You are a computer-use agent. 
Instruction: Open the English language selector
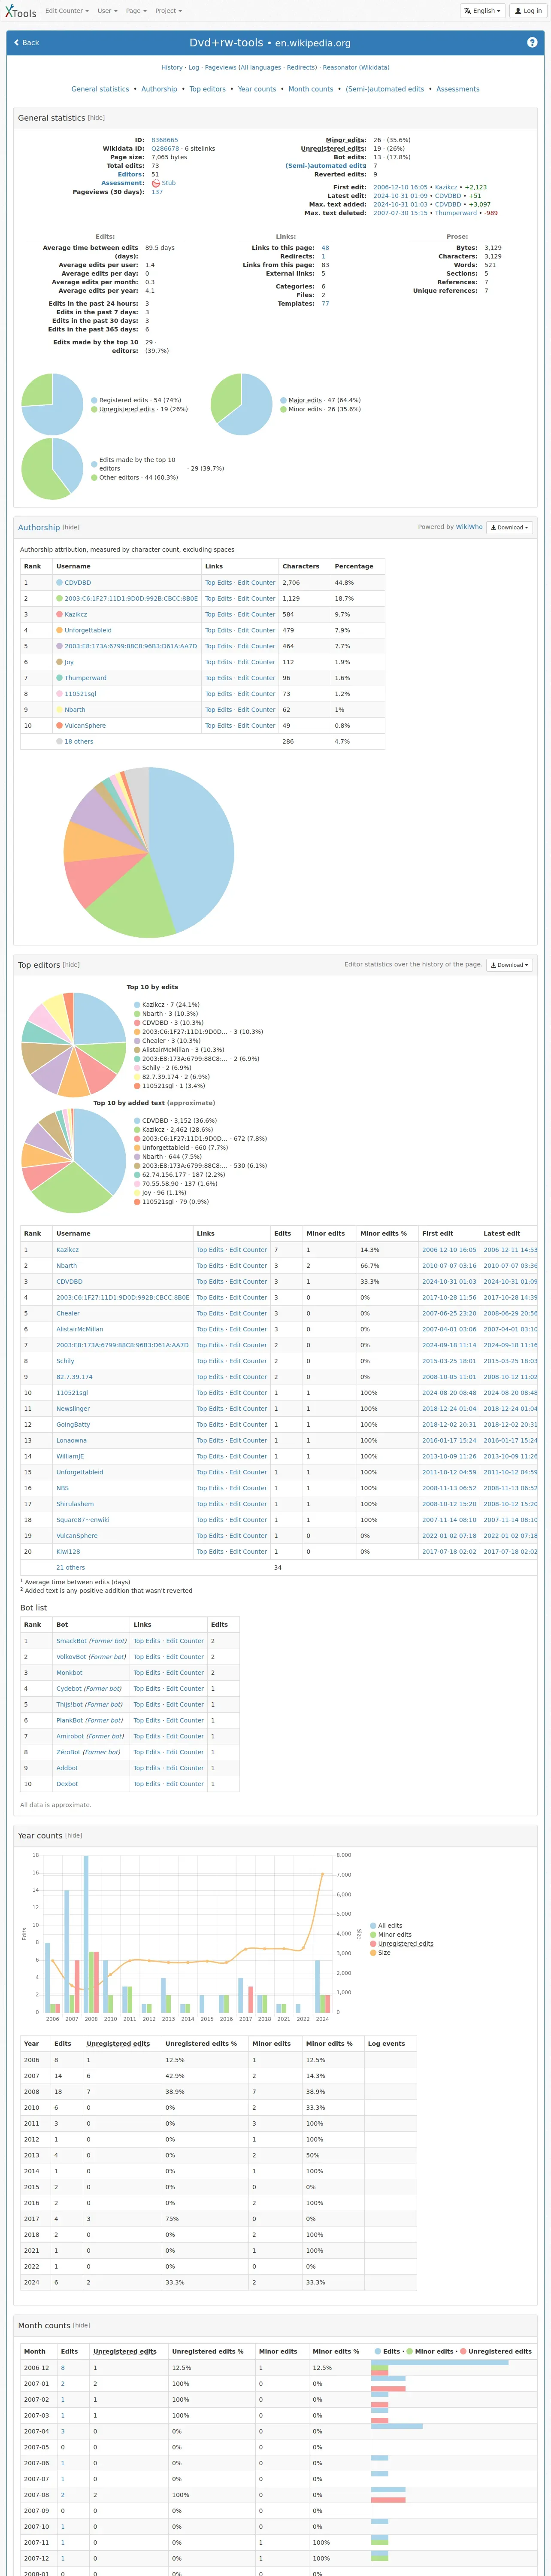[x=482, y=11]
